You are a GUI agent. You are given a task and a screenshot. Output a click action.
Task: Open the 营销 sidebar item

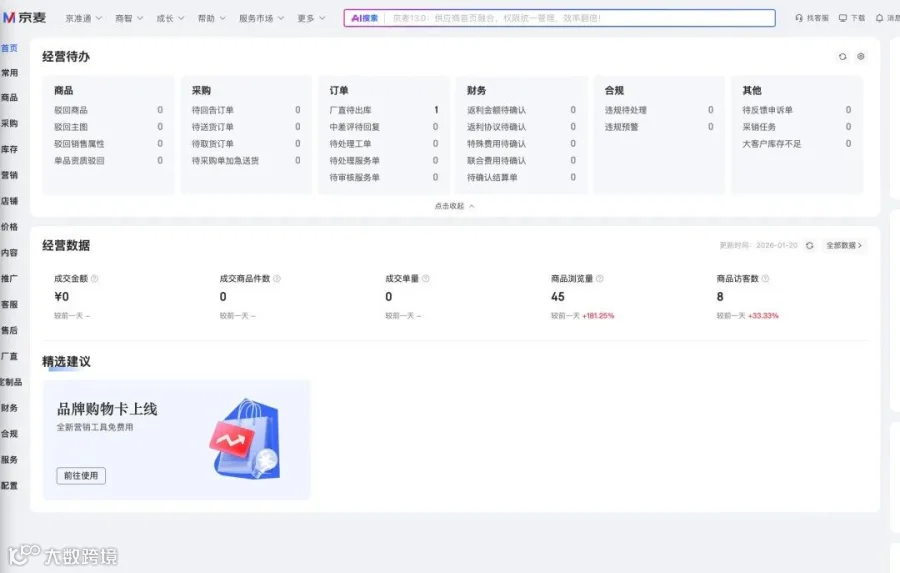click(x=9, y=175)
